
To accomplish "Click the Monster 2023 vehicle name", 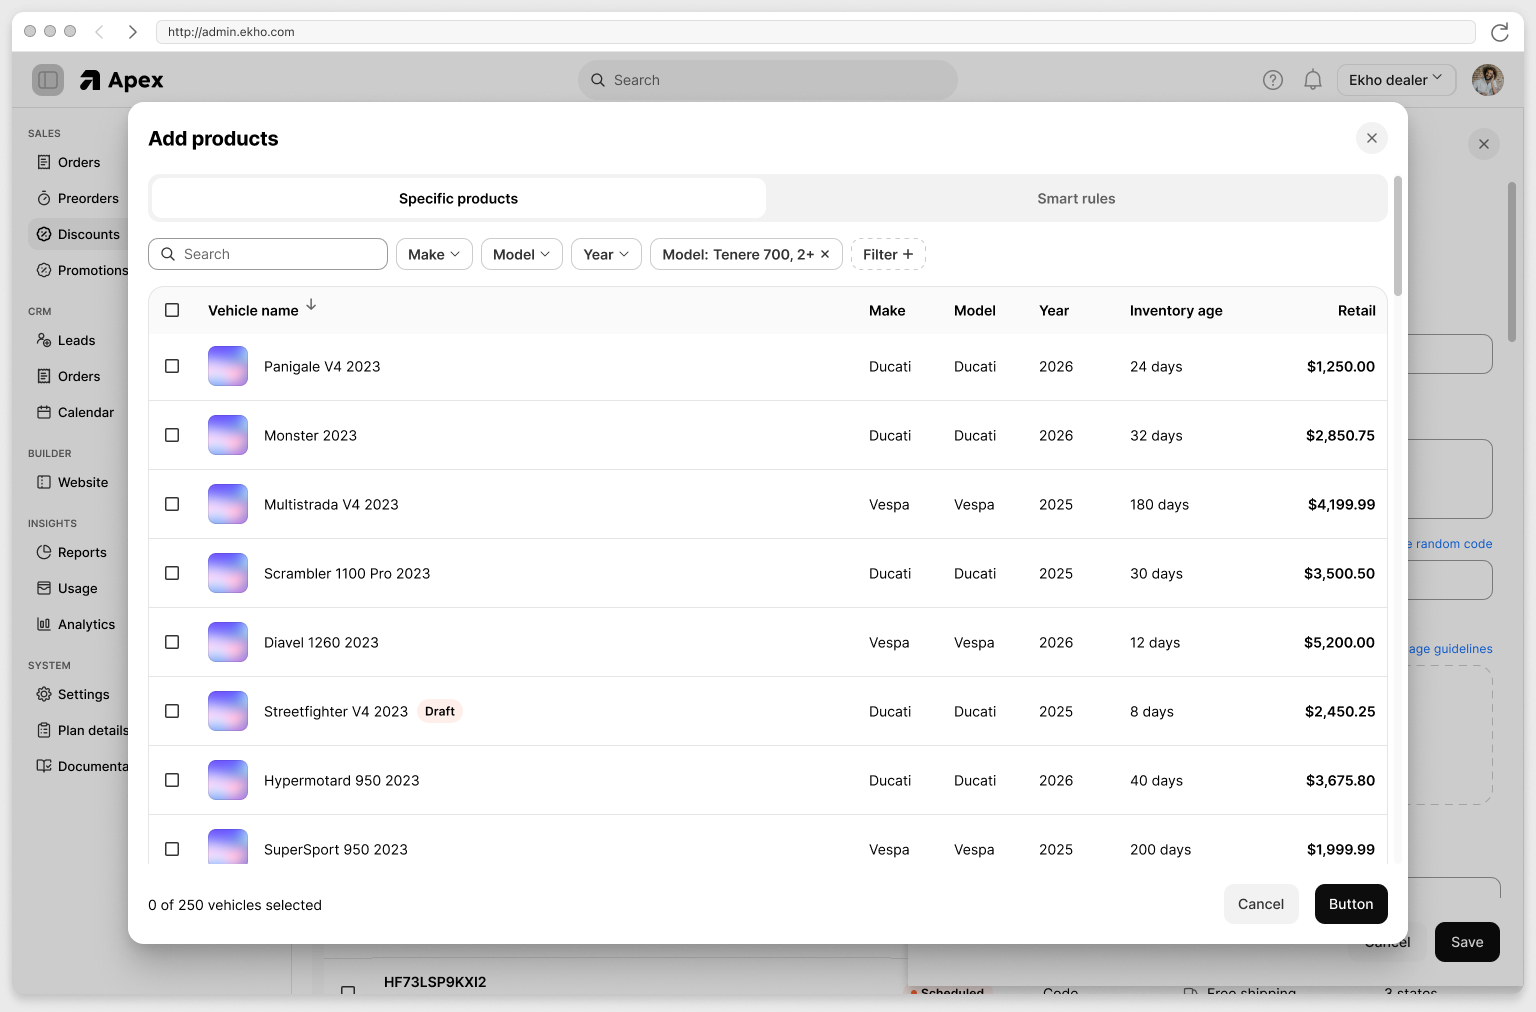I will pyautogui.click(x=310, y=435).
